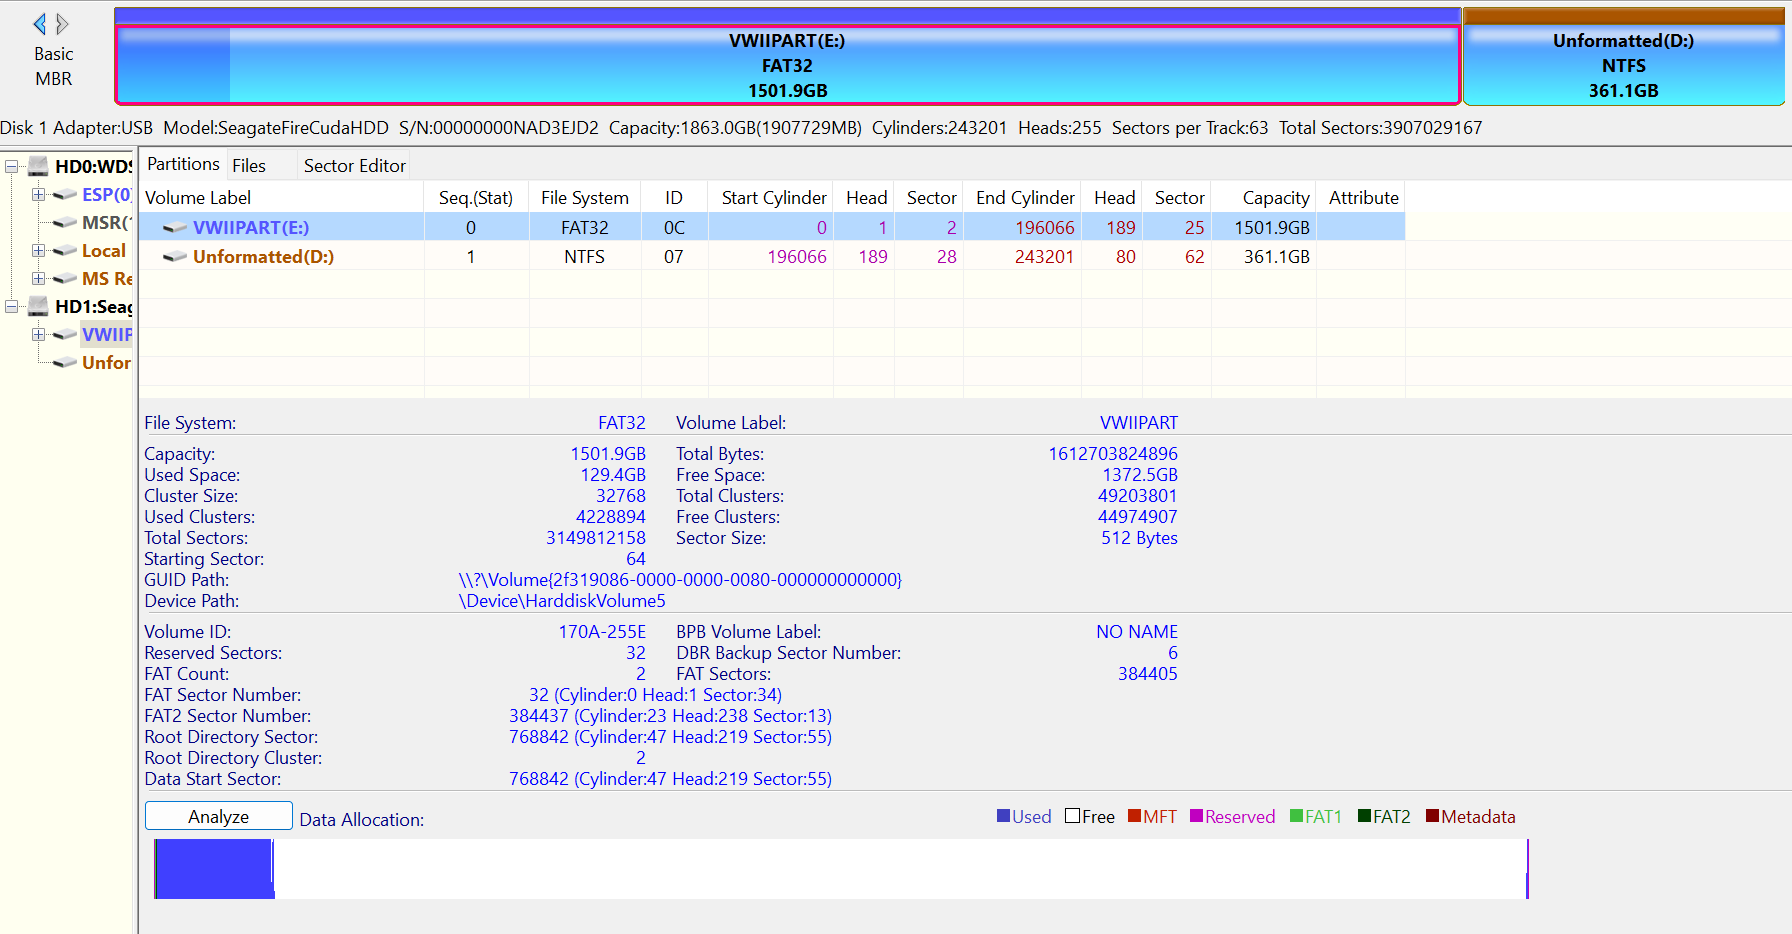Switch to the Files tab
Viewport: 1792px width, 934px height.
click(x=249, y=166)
